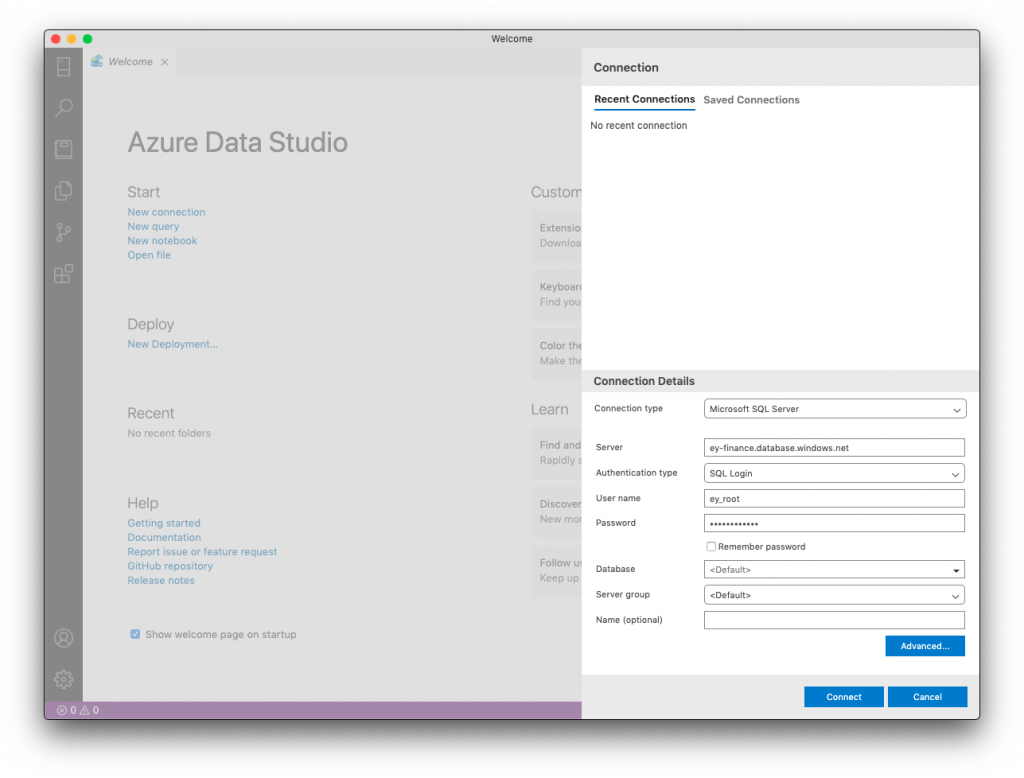The width and height of the screenshot is (1024, 778).
Task: Open the Explorer files icon
Action: [x=64, y=191]
